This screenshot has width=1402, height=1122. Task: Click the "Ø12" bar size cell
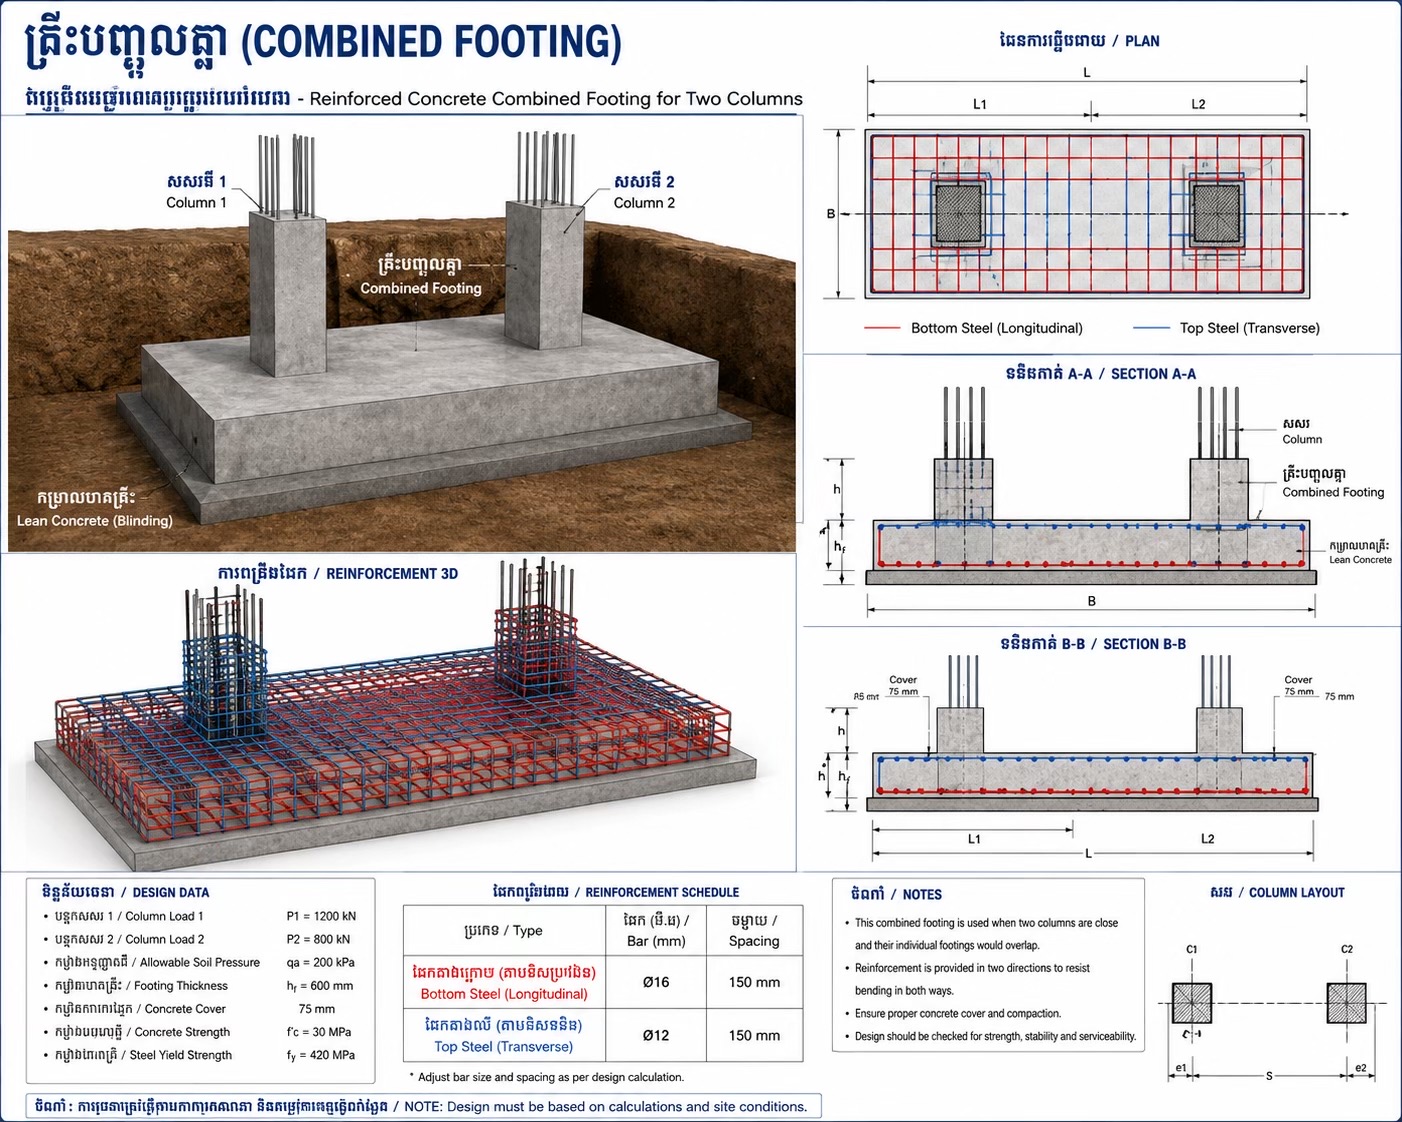[x=656, y=1035]
